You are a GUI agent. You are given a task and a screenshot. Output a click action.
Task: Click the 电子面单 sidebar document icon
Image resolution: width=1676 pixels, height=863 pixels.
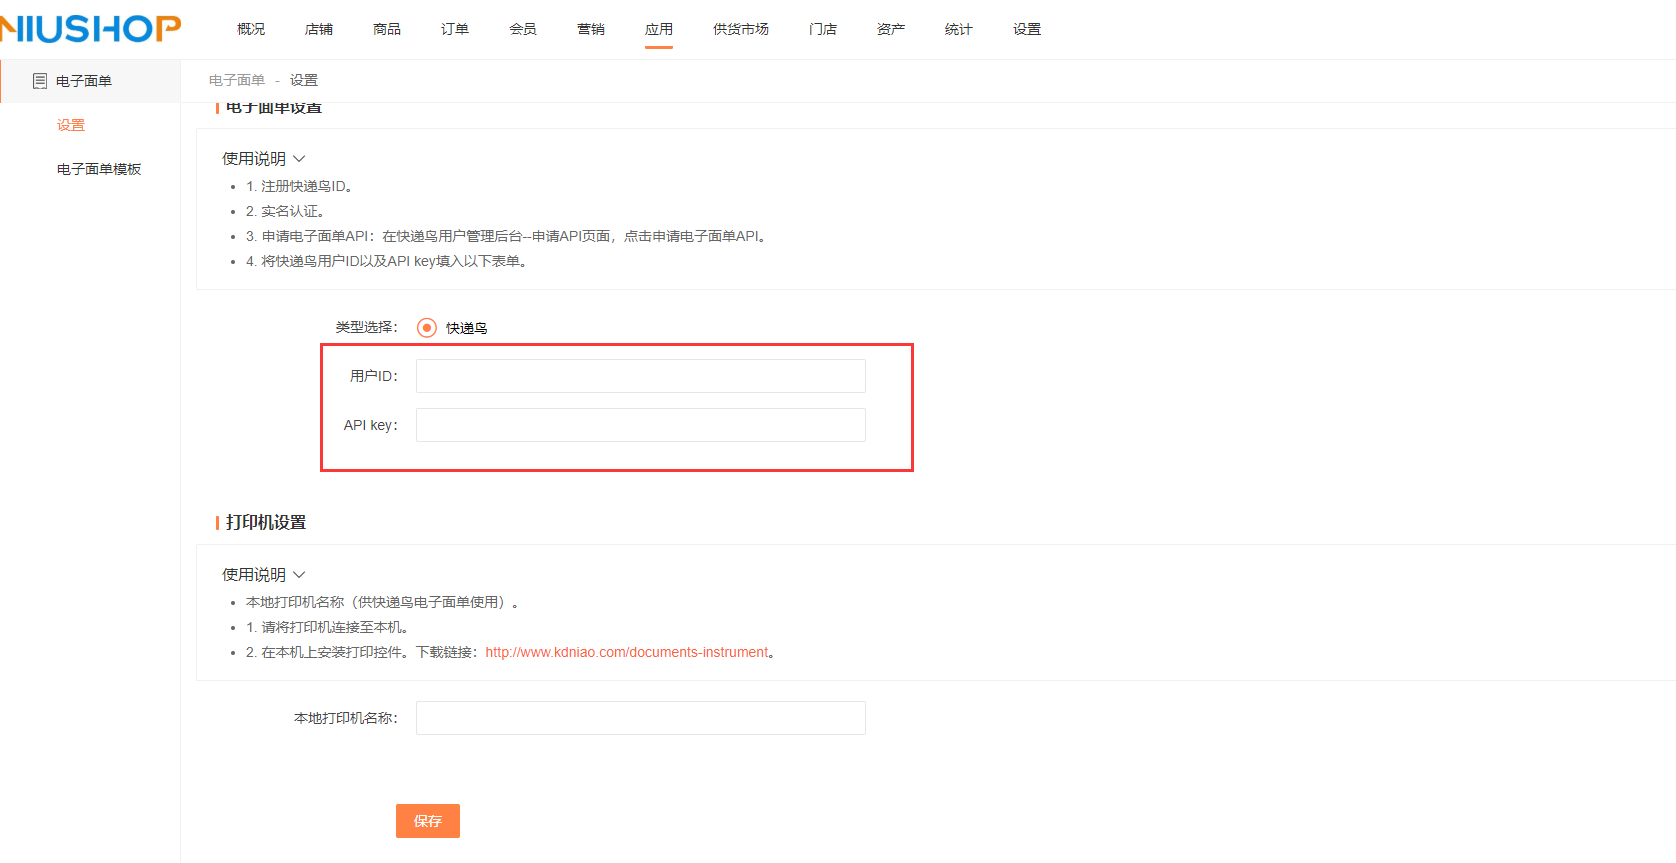[40, 81]
